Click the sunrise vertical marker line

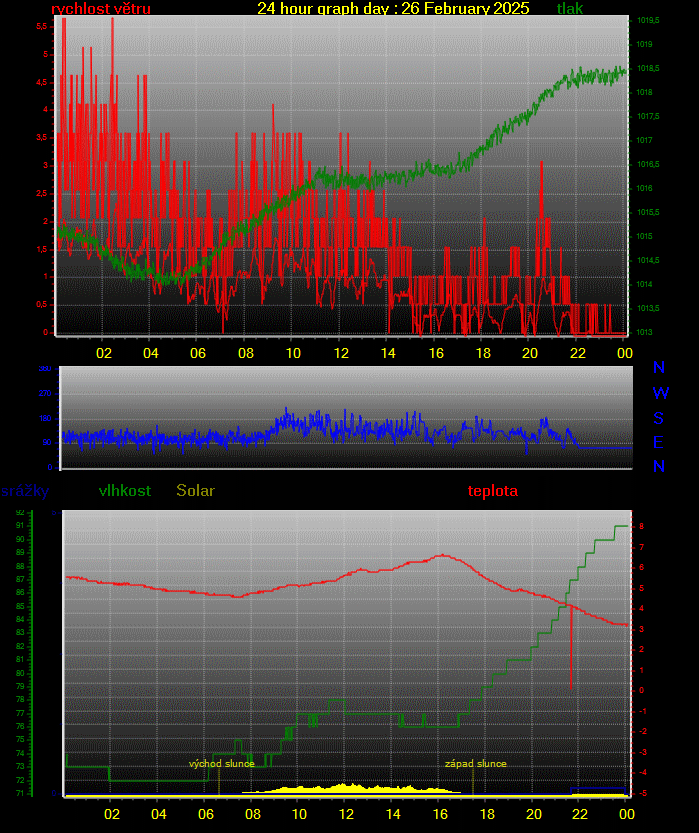219,781
